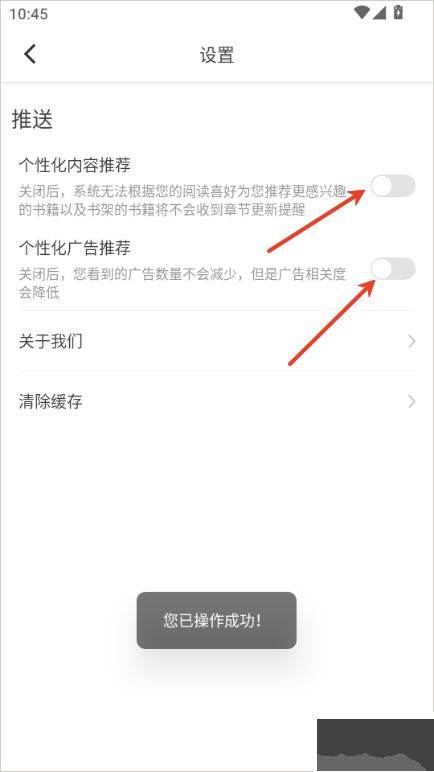Screen dimensions: 434x772
Task: Toggle 个性化广告推荐 switch
Action: click(393, 268)
